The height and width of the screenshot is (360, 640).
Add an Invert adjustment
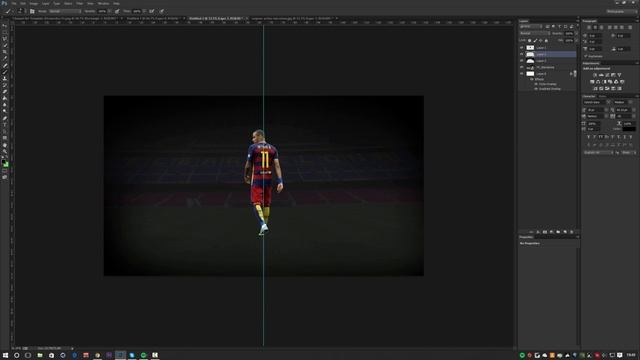[595, 89]
